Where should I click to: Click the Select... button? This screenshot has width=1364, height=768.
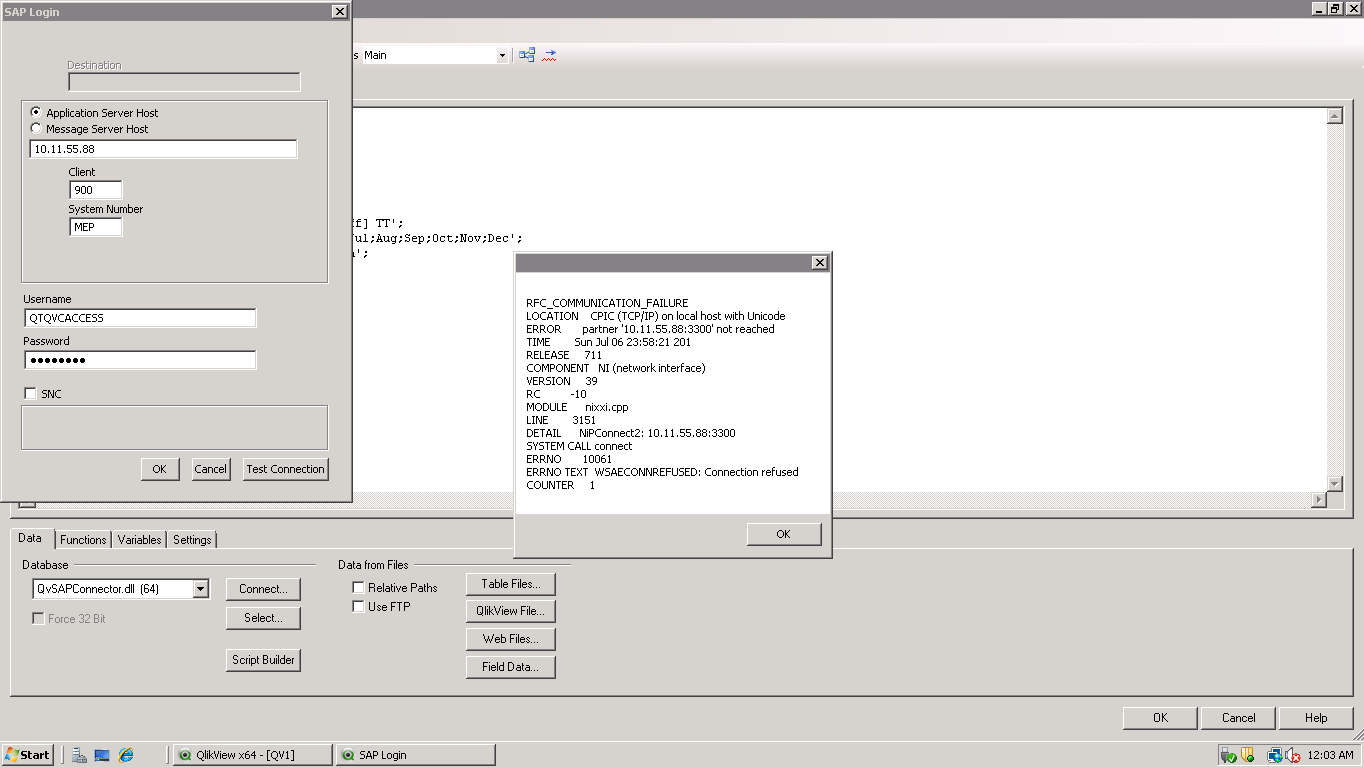pos(263,618)
